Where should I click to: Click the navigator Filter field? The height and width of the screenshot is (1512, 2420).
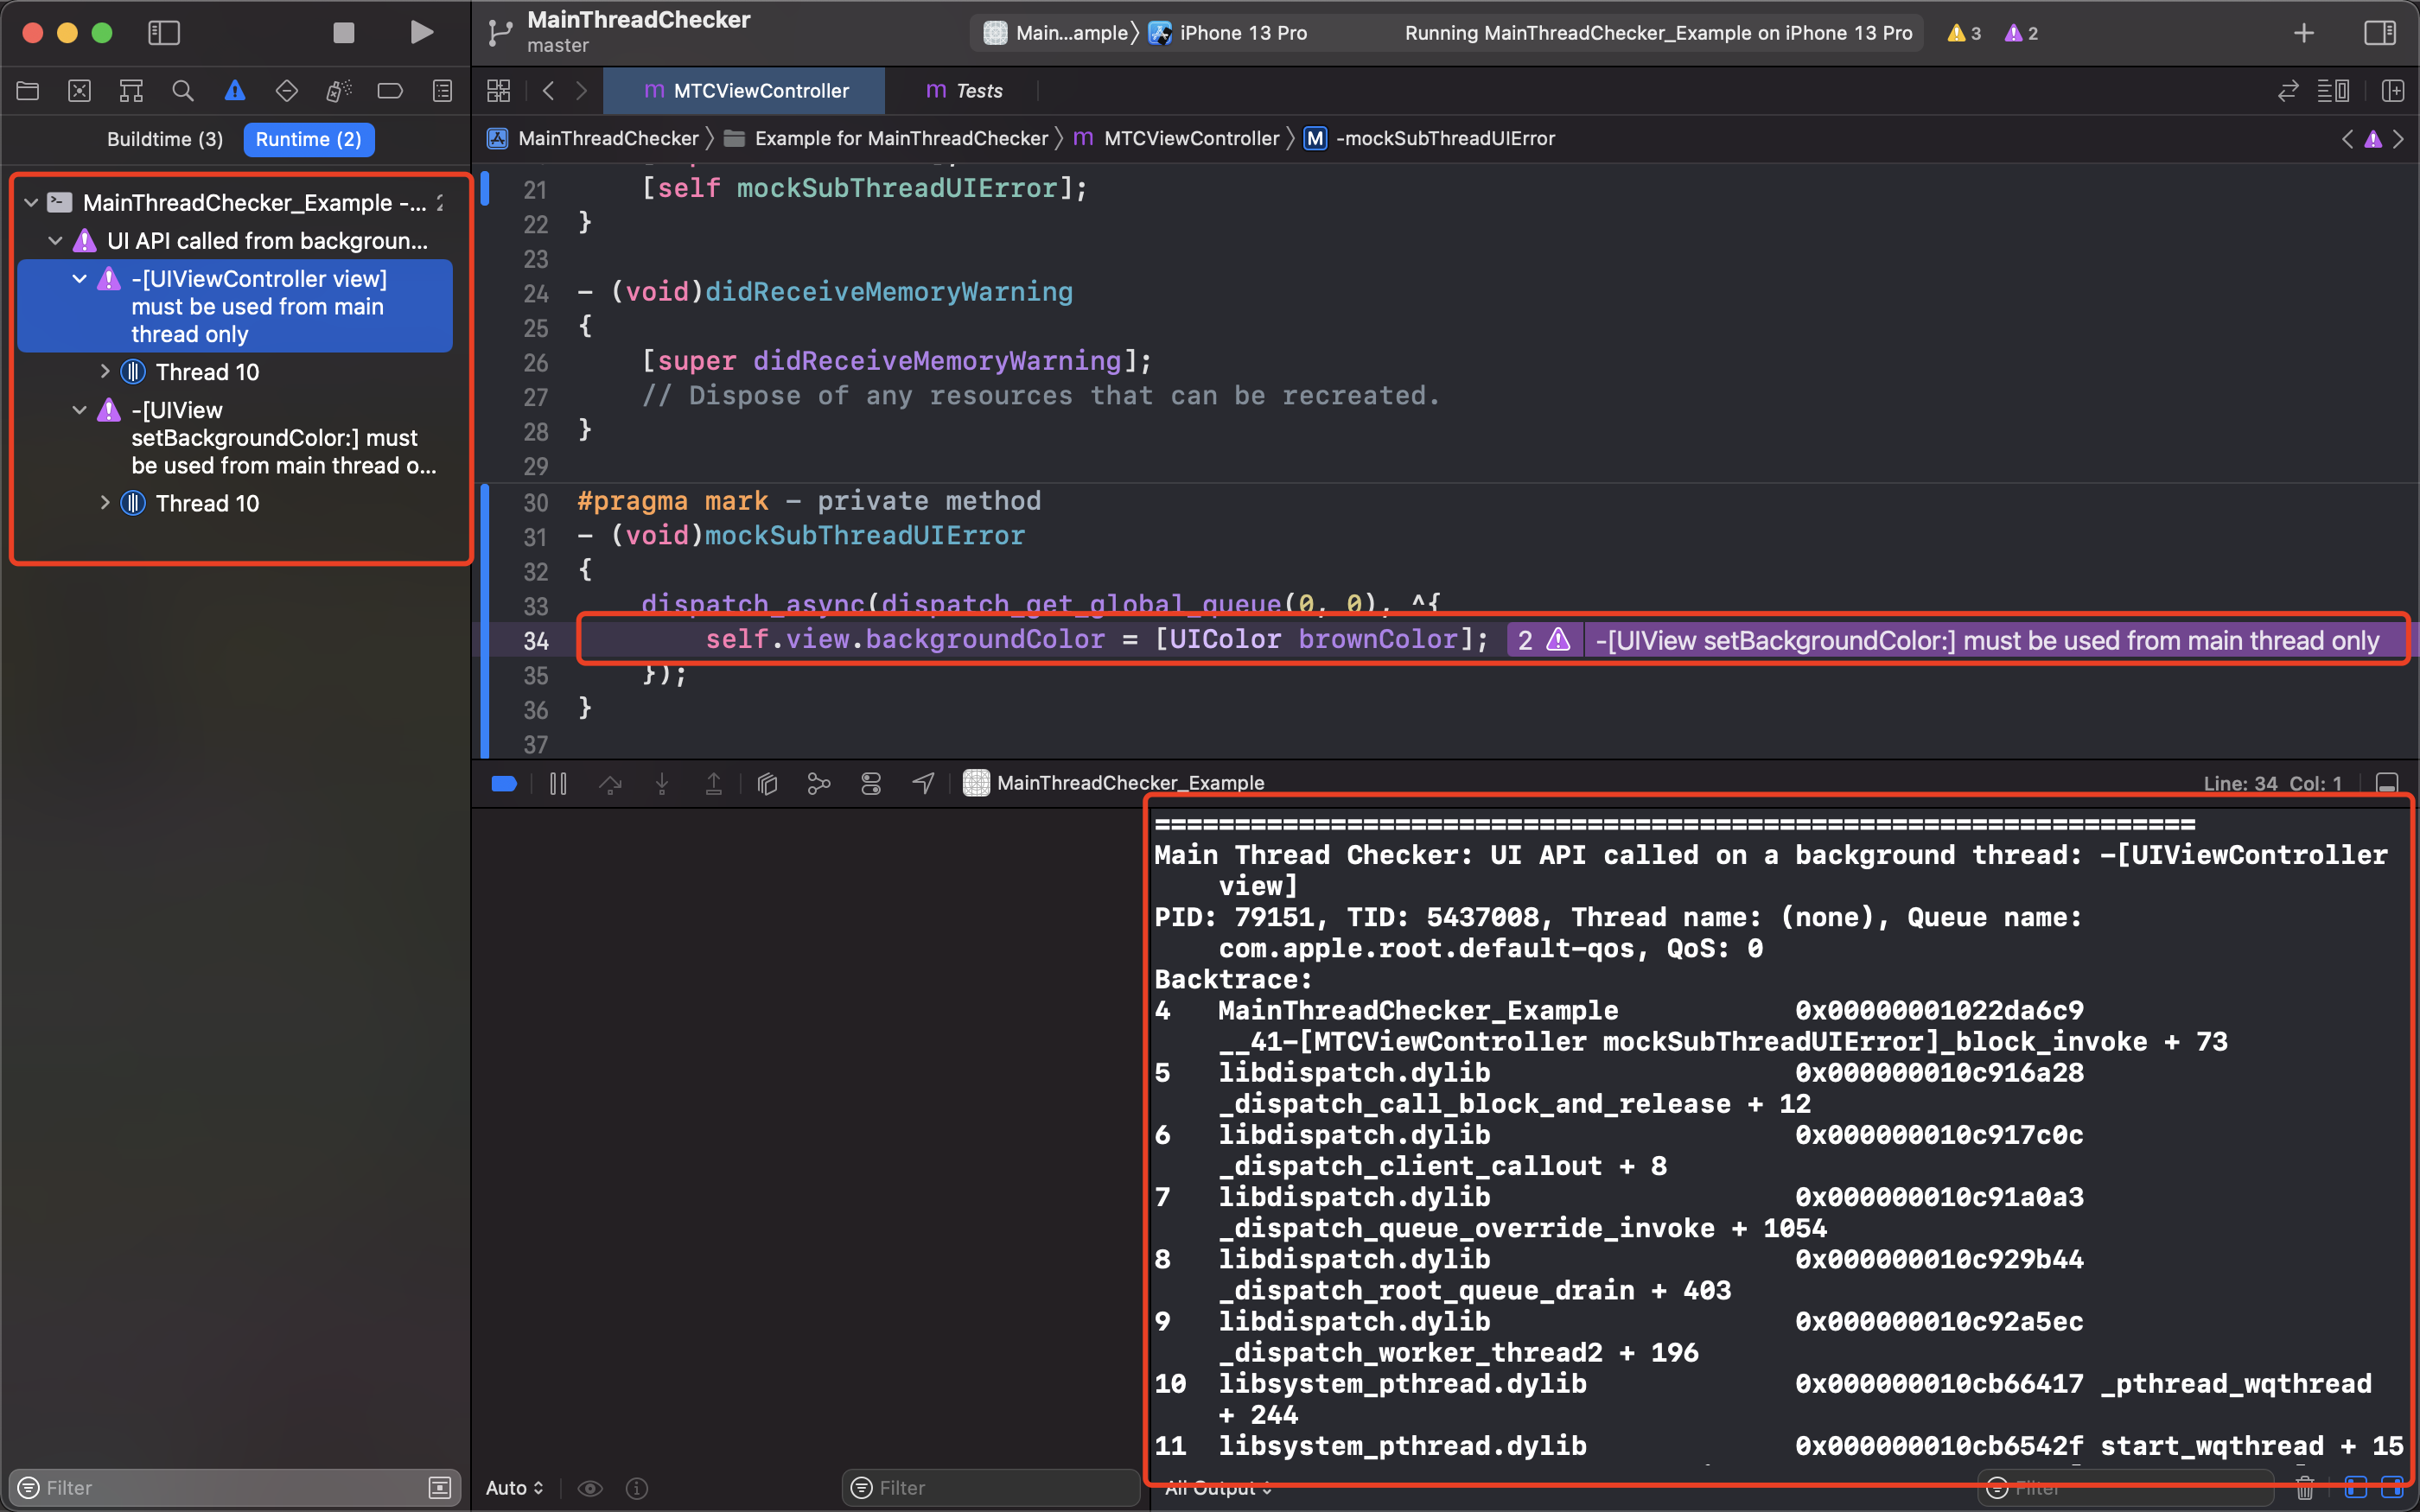(230, 1488)
